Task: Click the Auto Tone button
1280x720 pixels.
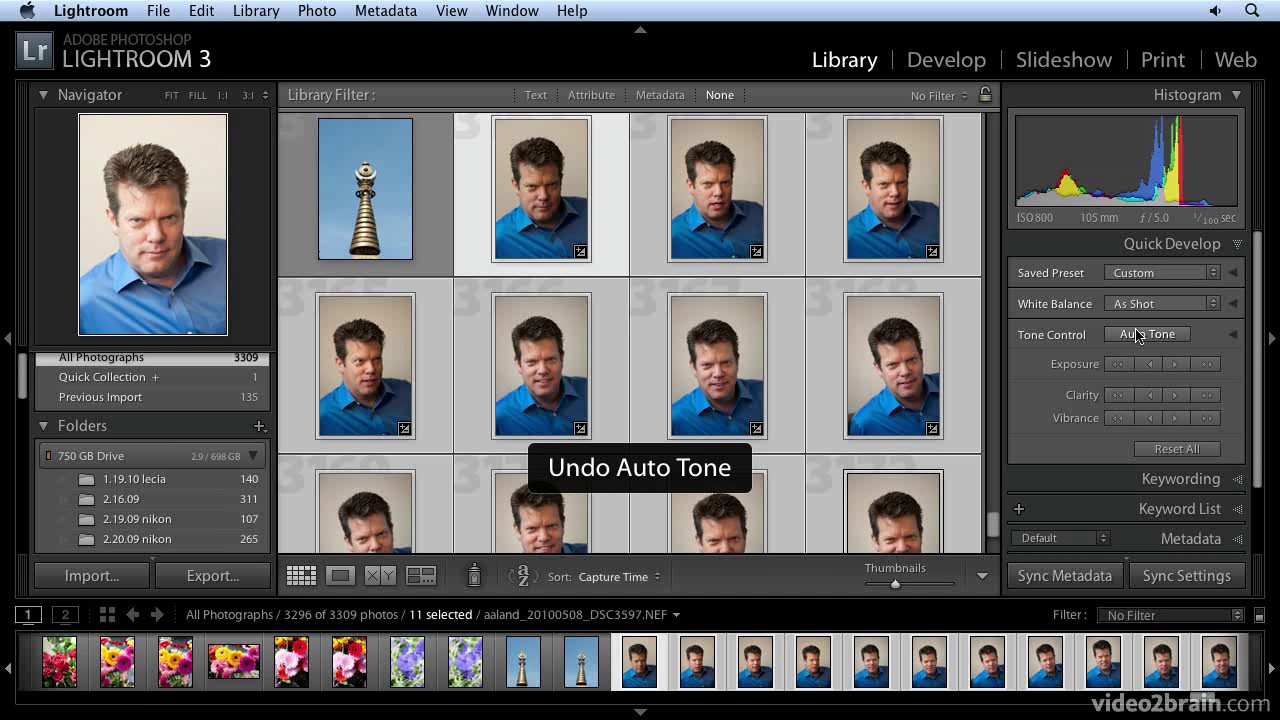Action: point(1147,334)
